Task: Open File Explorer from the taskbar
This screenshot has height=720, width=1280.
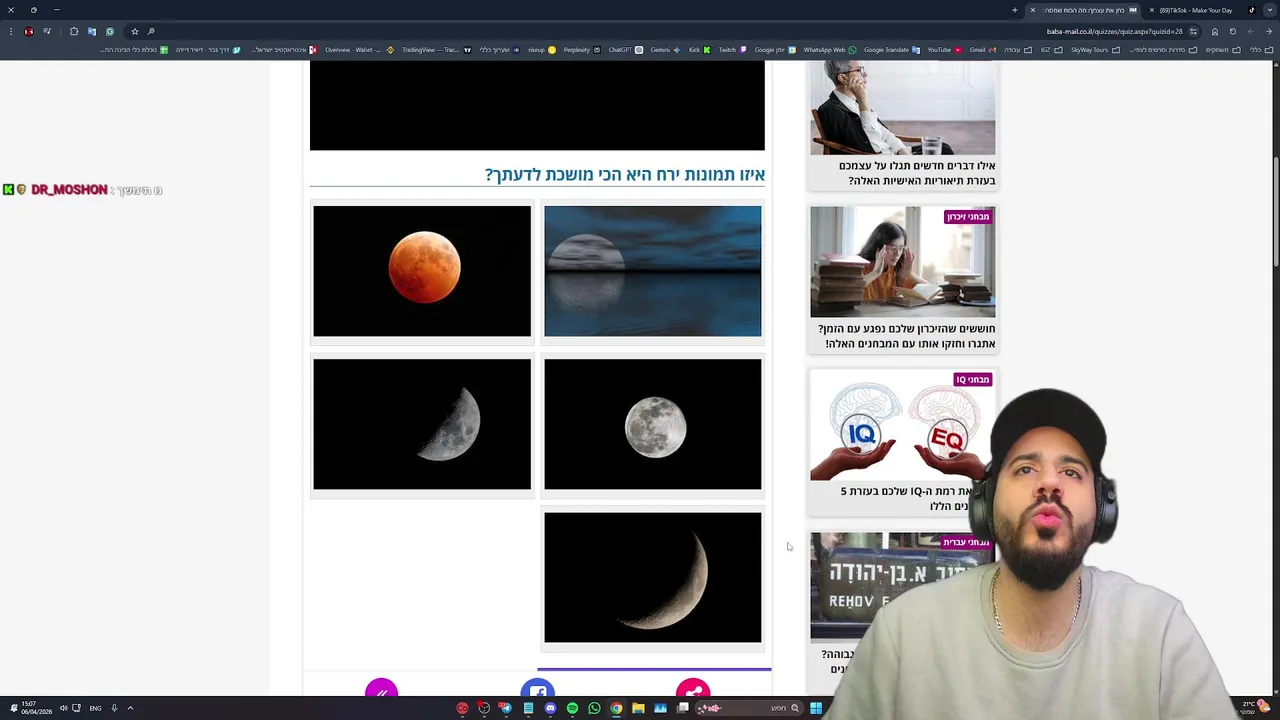Action: tap(638, 708)
